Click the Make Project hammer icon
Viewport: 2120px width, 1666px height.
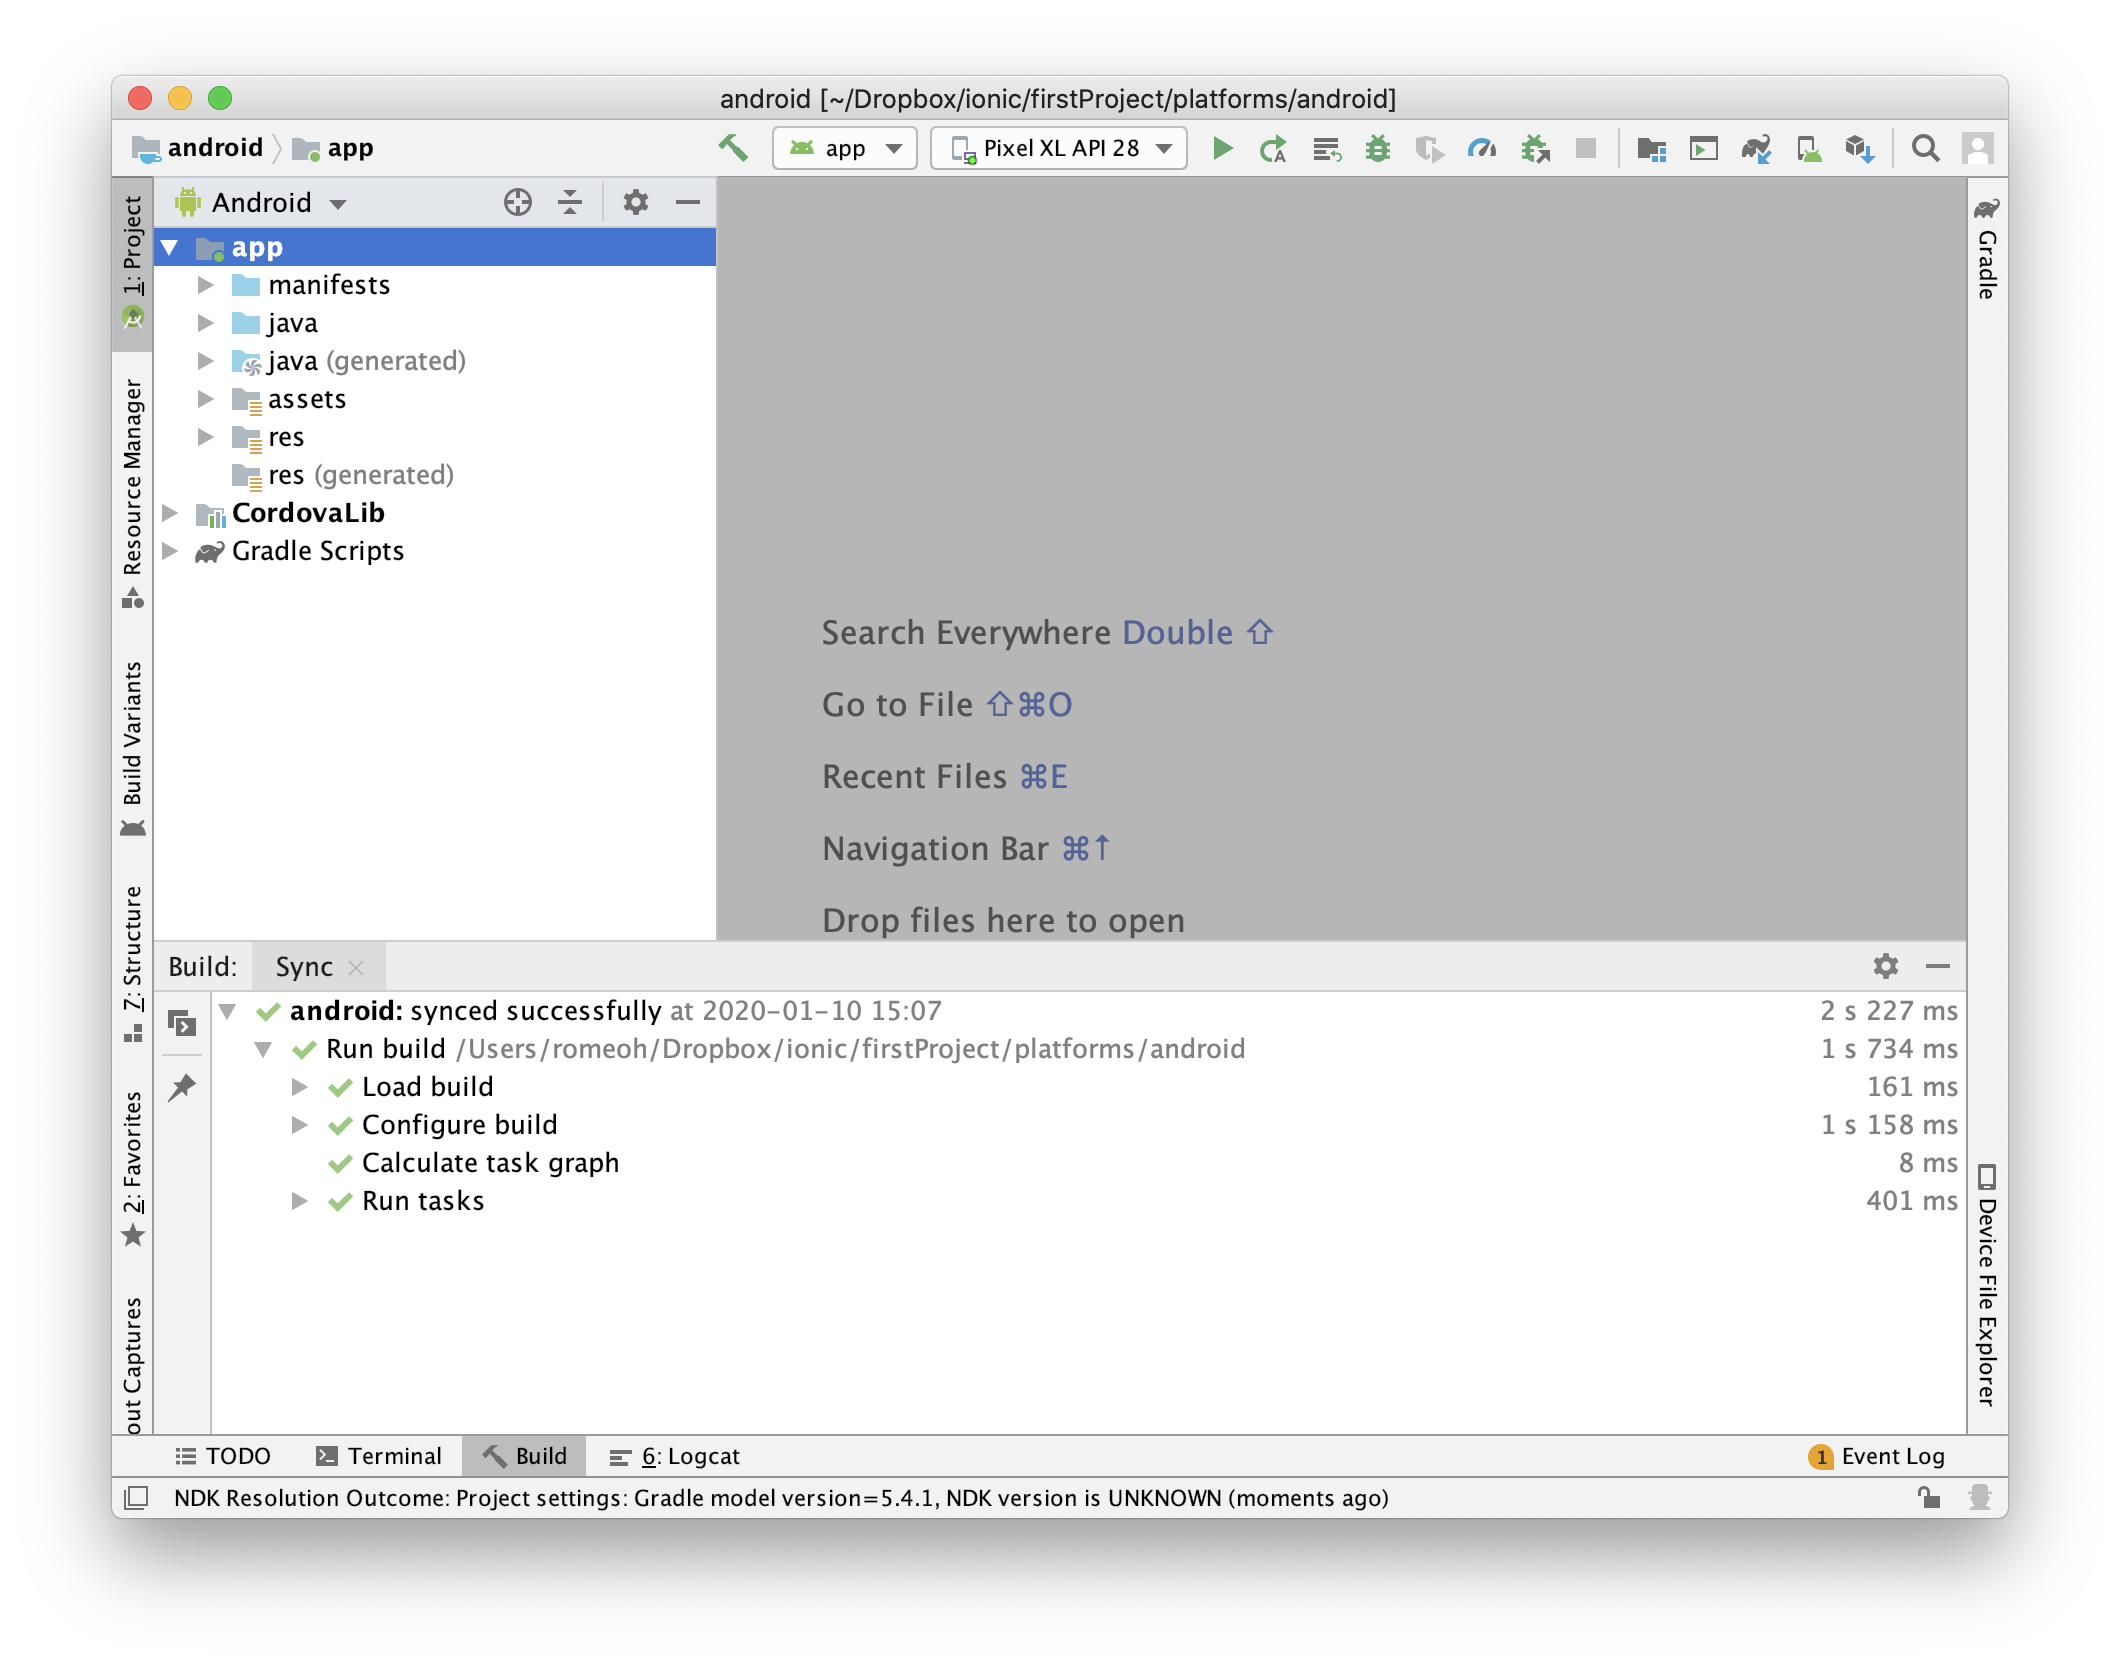pyautogui.click(x=733, y=148)
